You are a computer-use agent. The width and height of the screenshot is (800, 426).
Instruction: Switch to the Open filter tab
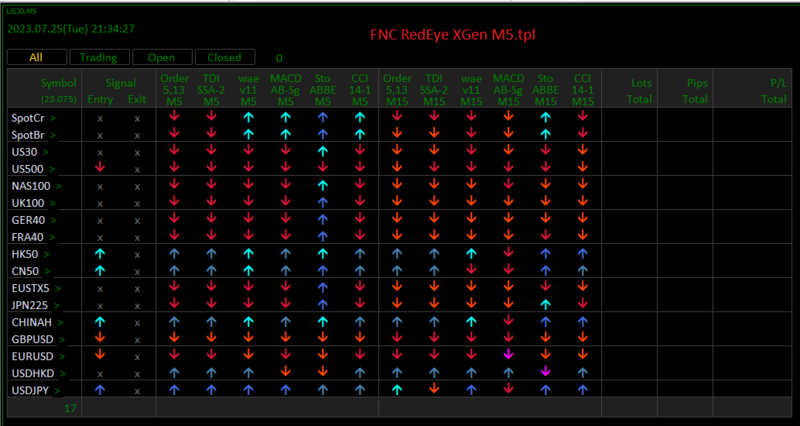tap(162, 57)
